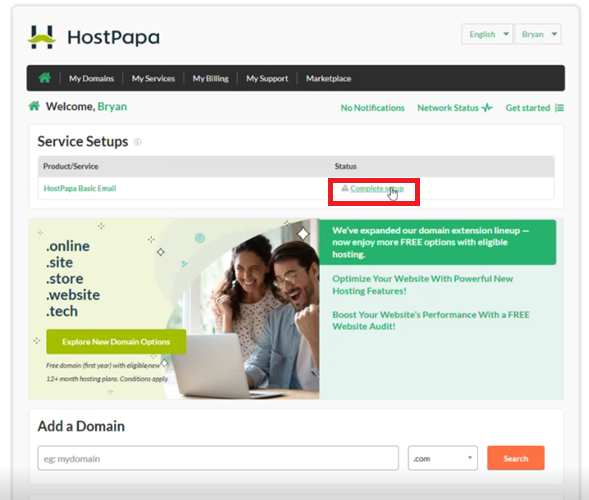Screen dimensions: 589x500
Task: Expand the Bryan account dropdown
Action: coord(538,34)
